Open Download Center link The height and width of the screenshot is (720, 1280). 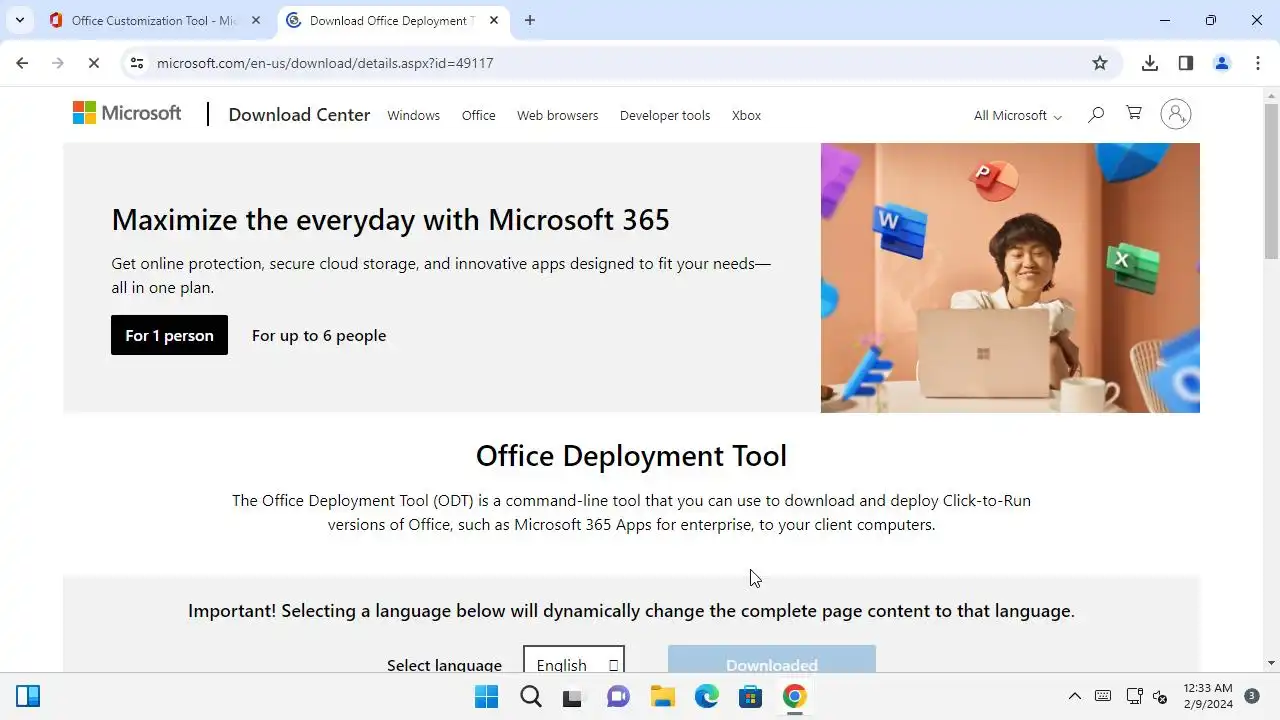click(299, 115)
